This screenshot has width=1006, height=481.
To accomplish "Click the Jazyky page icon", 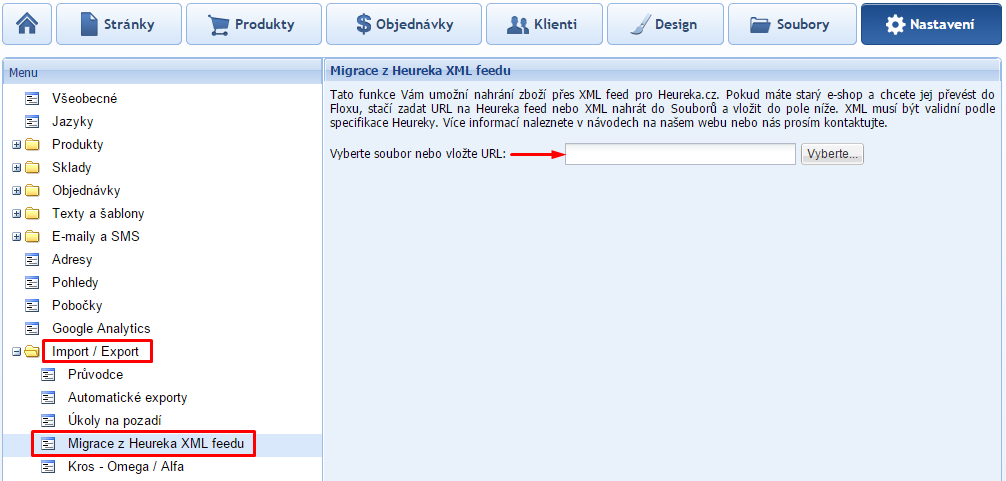I will (32, 122).
